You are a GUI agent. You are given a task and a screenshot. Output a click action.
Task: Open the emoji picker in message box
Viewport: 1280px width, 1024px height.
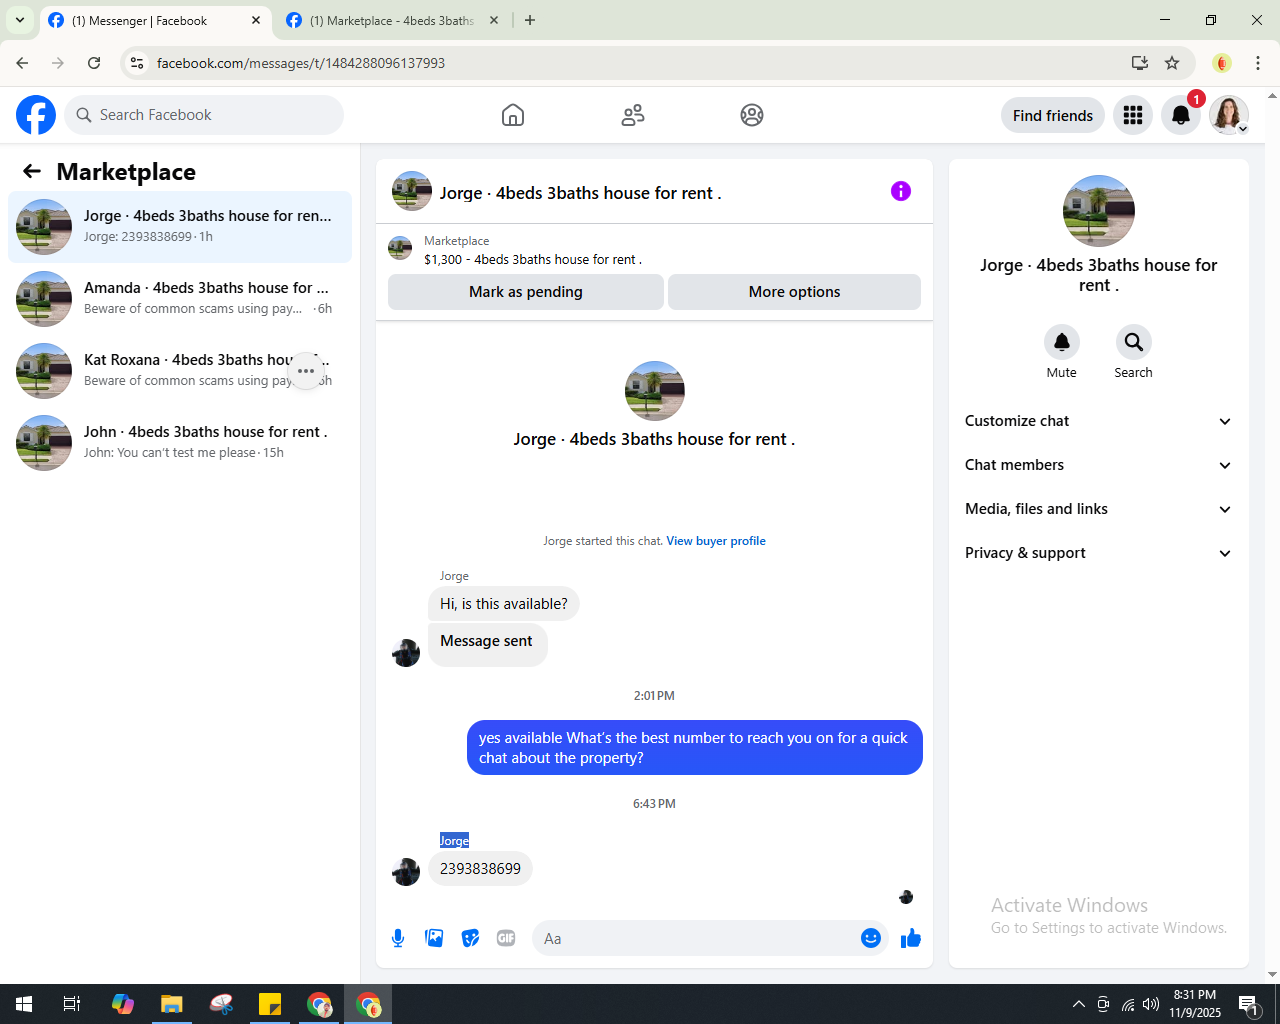[x=871, y=938]
